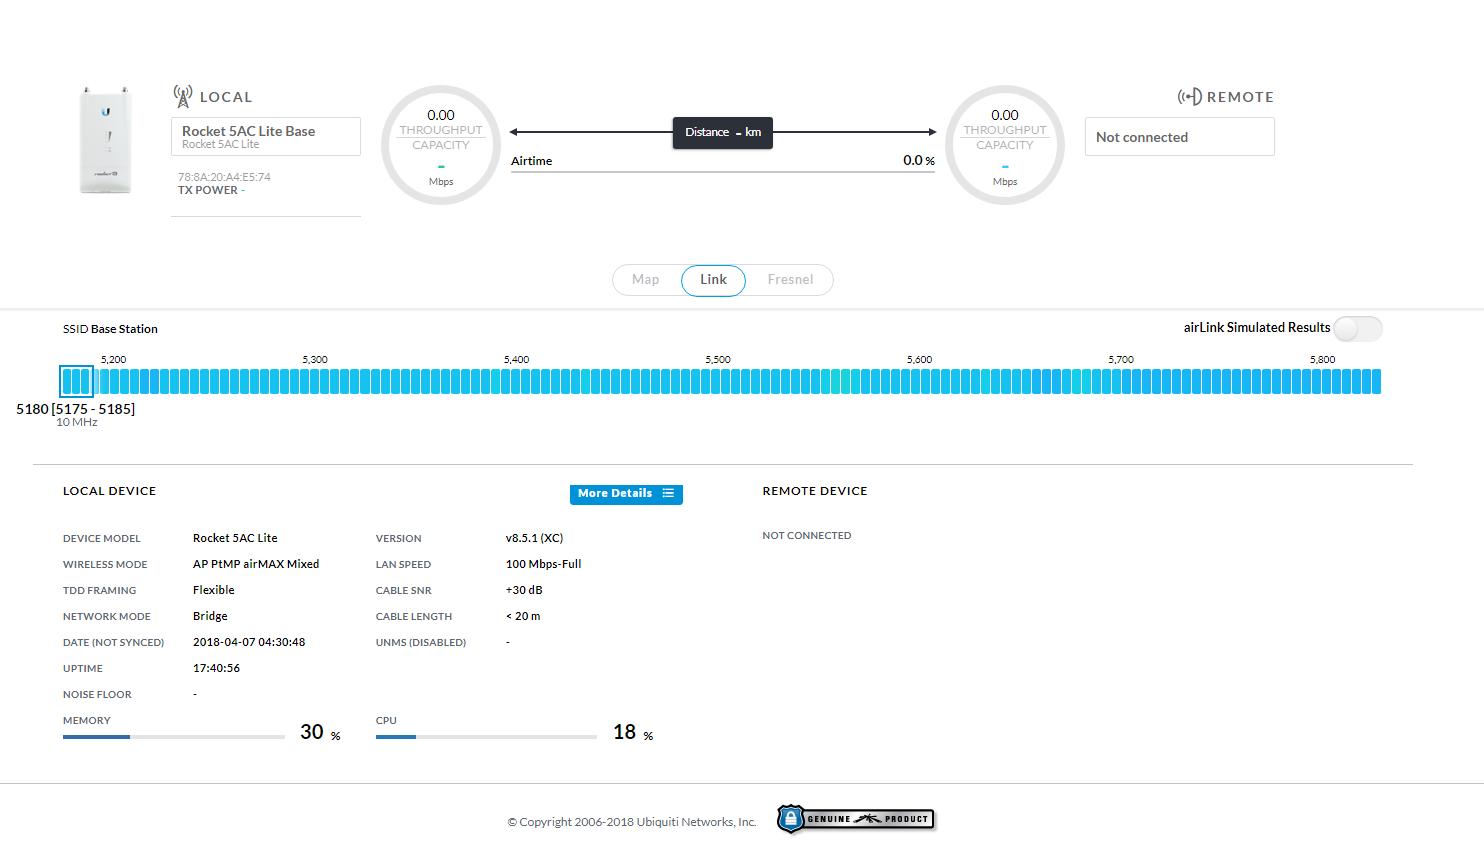This screenshot has height=842, width=1484.
Task: Click the 5180 [5175 - 5185] channel text
Action: tap(76, 409)
